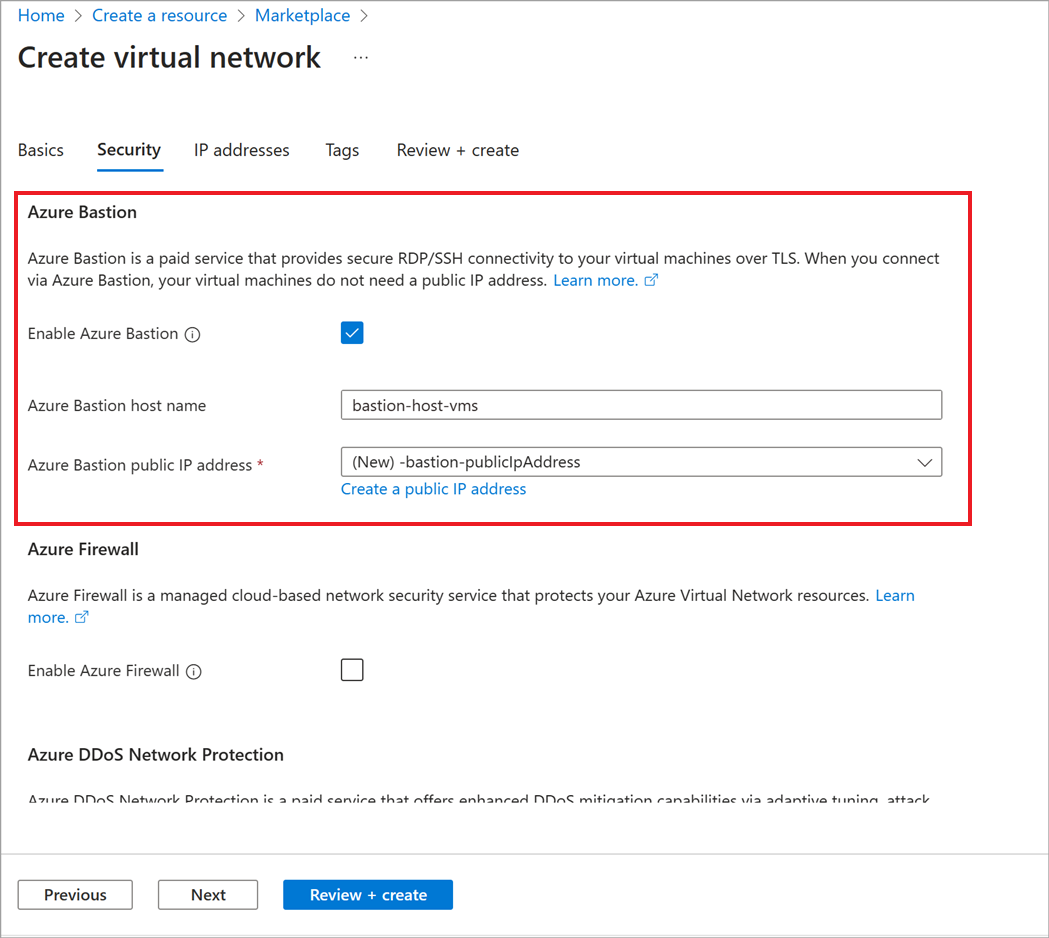The height and width of the screenshot is (938, 1049).
Task: Click the Create virtual network page title
Action: [x=169, y=58]
